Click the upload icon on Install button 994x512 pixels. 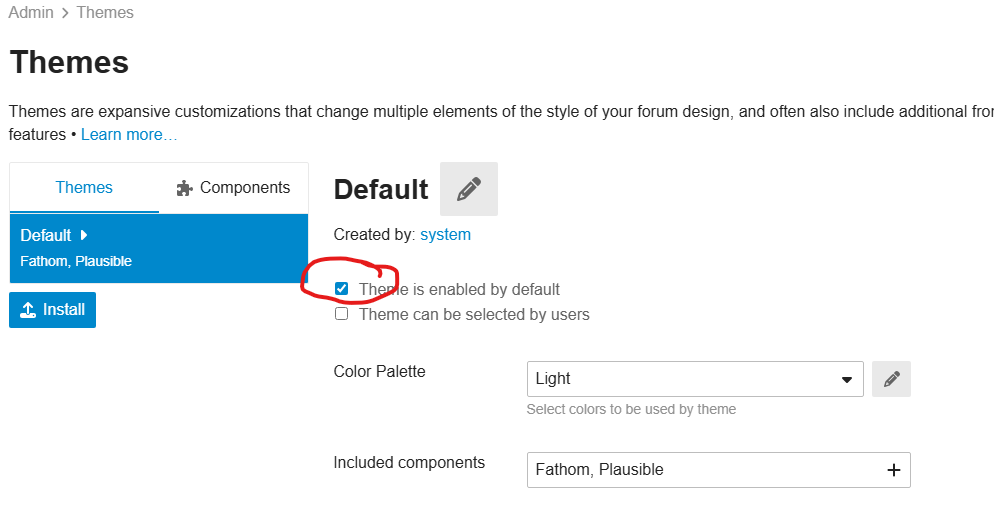pyautogui.click(x=28, y=310)
